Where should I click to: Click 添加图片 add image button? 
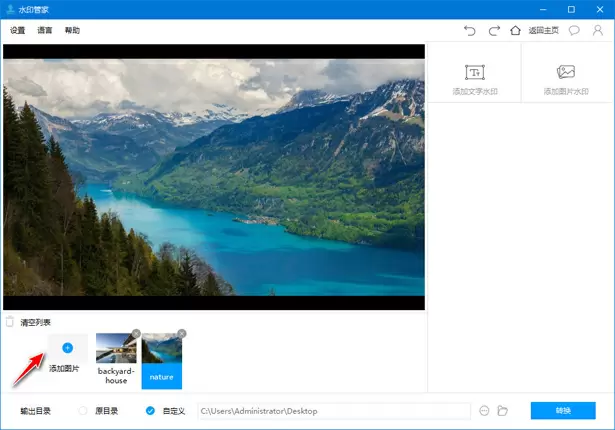pos(68,357)
